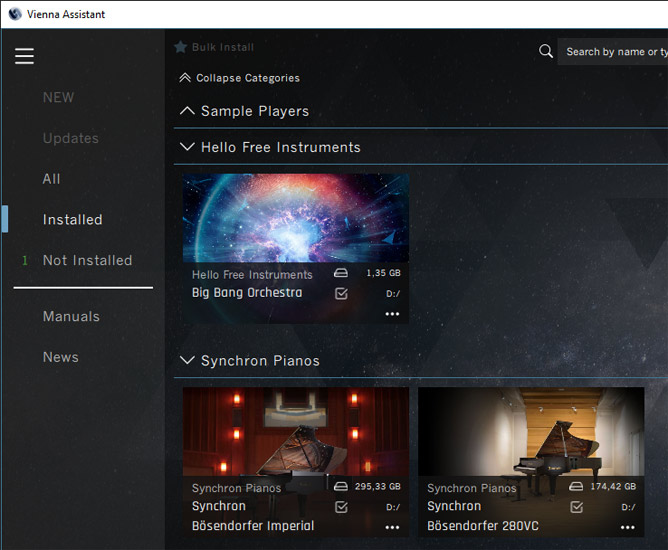Click Bösendorfer 280VC disk size icon

576,487
